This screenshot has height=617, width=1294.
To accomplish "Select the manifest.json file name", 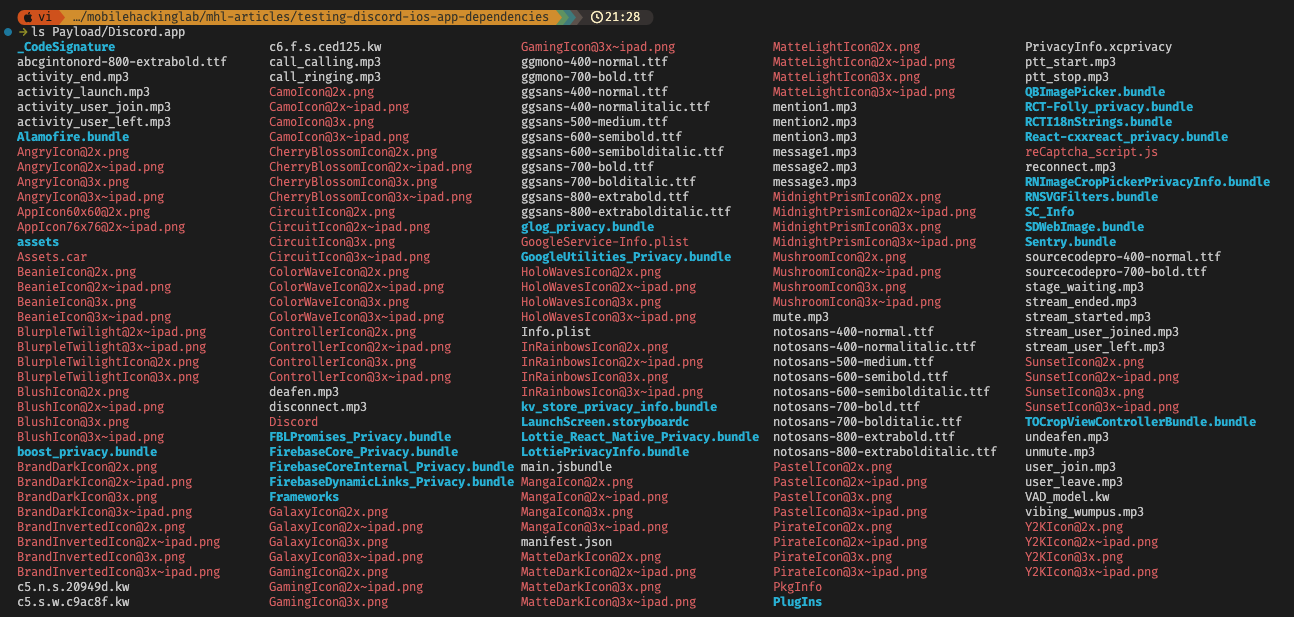I will click(567, 542).
